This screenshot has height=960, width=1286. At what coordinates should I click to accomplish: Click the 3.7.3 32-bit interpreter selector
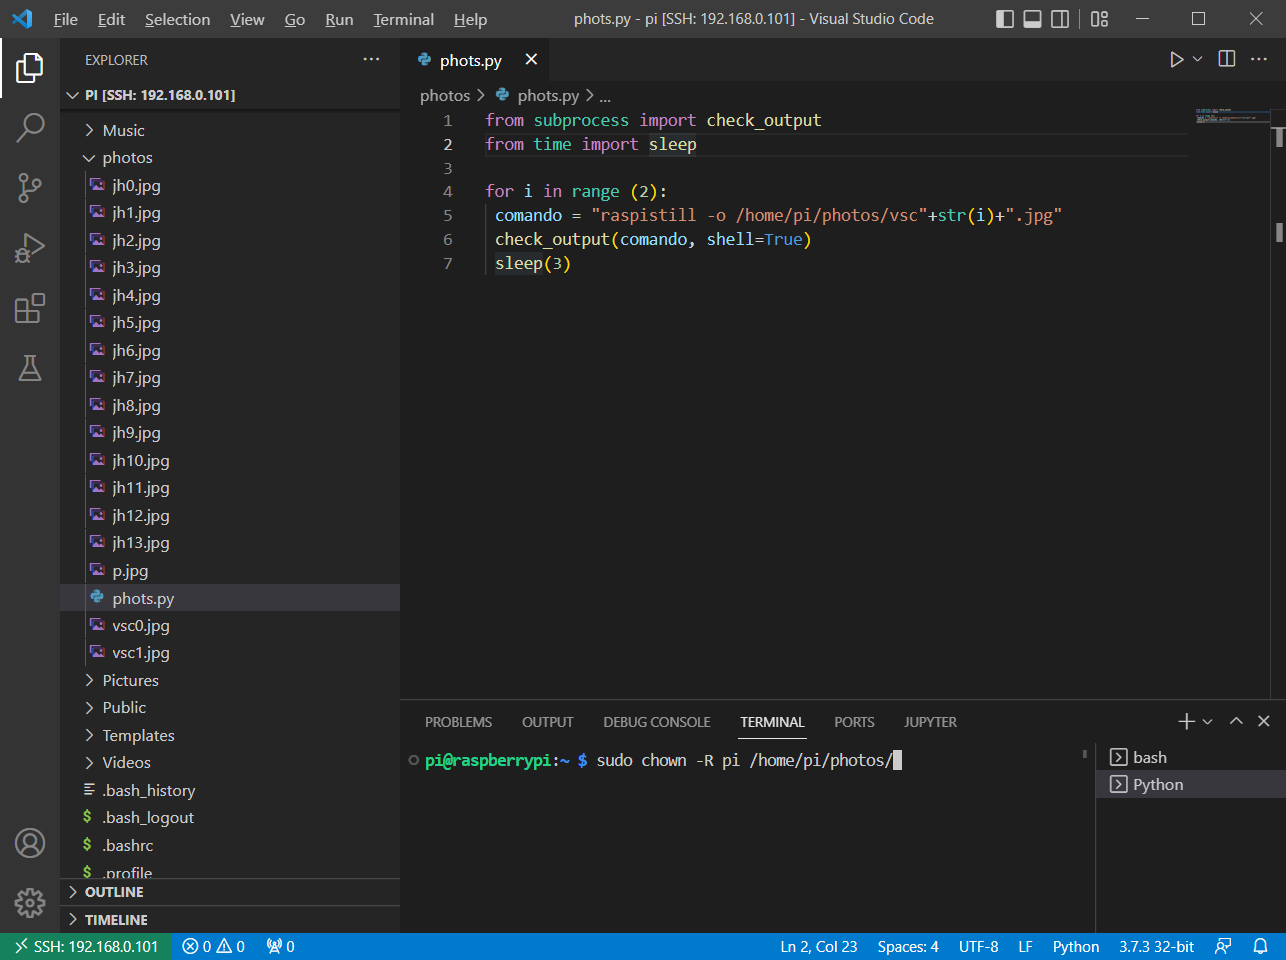[x=1156, y=946]
